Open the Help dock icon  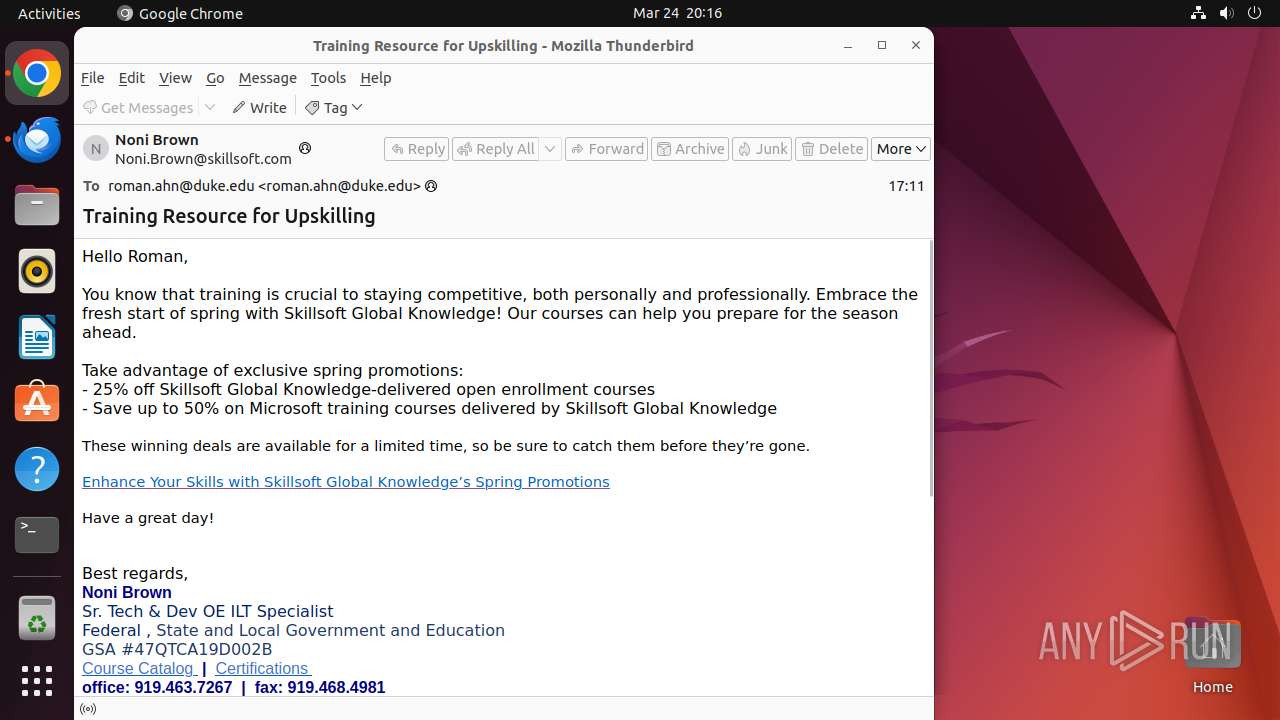[37, 468]
